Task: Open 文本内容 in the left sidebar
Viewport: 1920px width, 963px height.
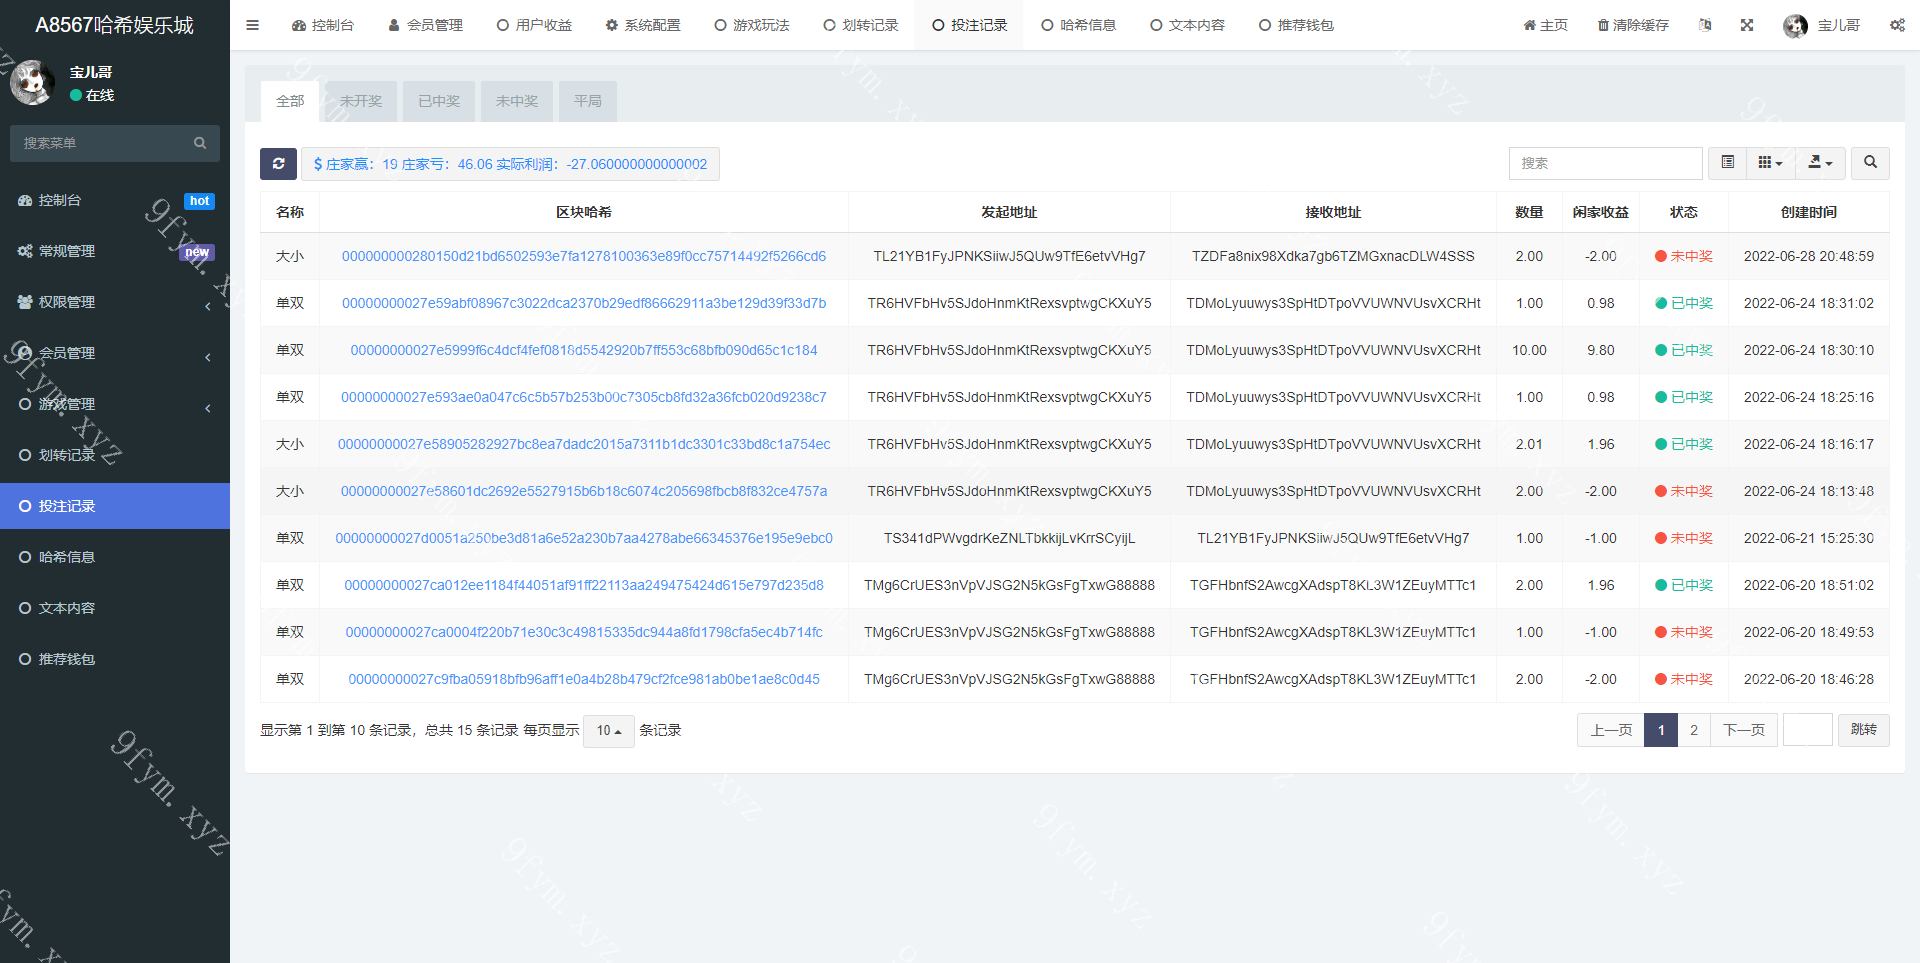Action: 115,608
